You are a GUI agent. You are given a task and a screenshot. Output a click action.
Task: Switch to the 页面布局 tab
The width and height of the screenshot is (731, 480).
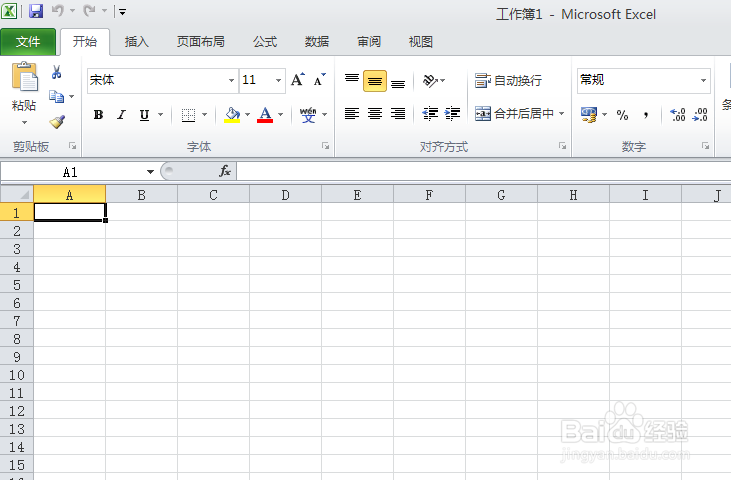200,42
